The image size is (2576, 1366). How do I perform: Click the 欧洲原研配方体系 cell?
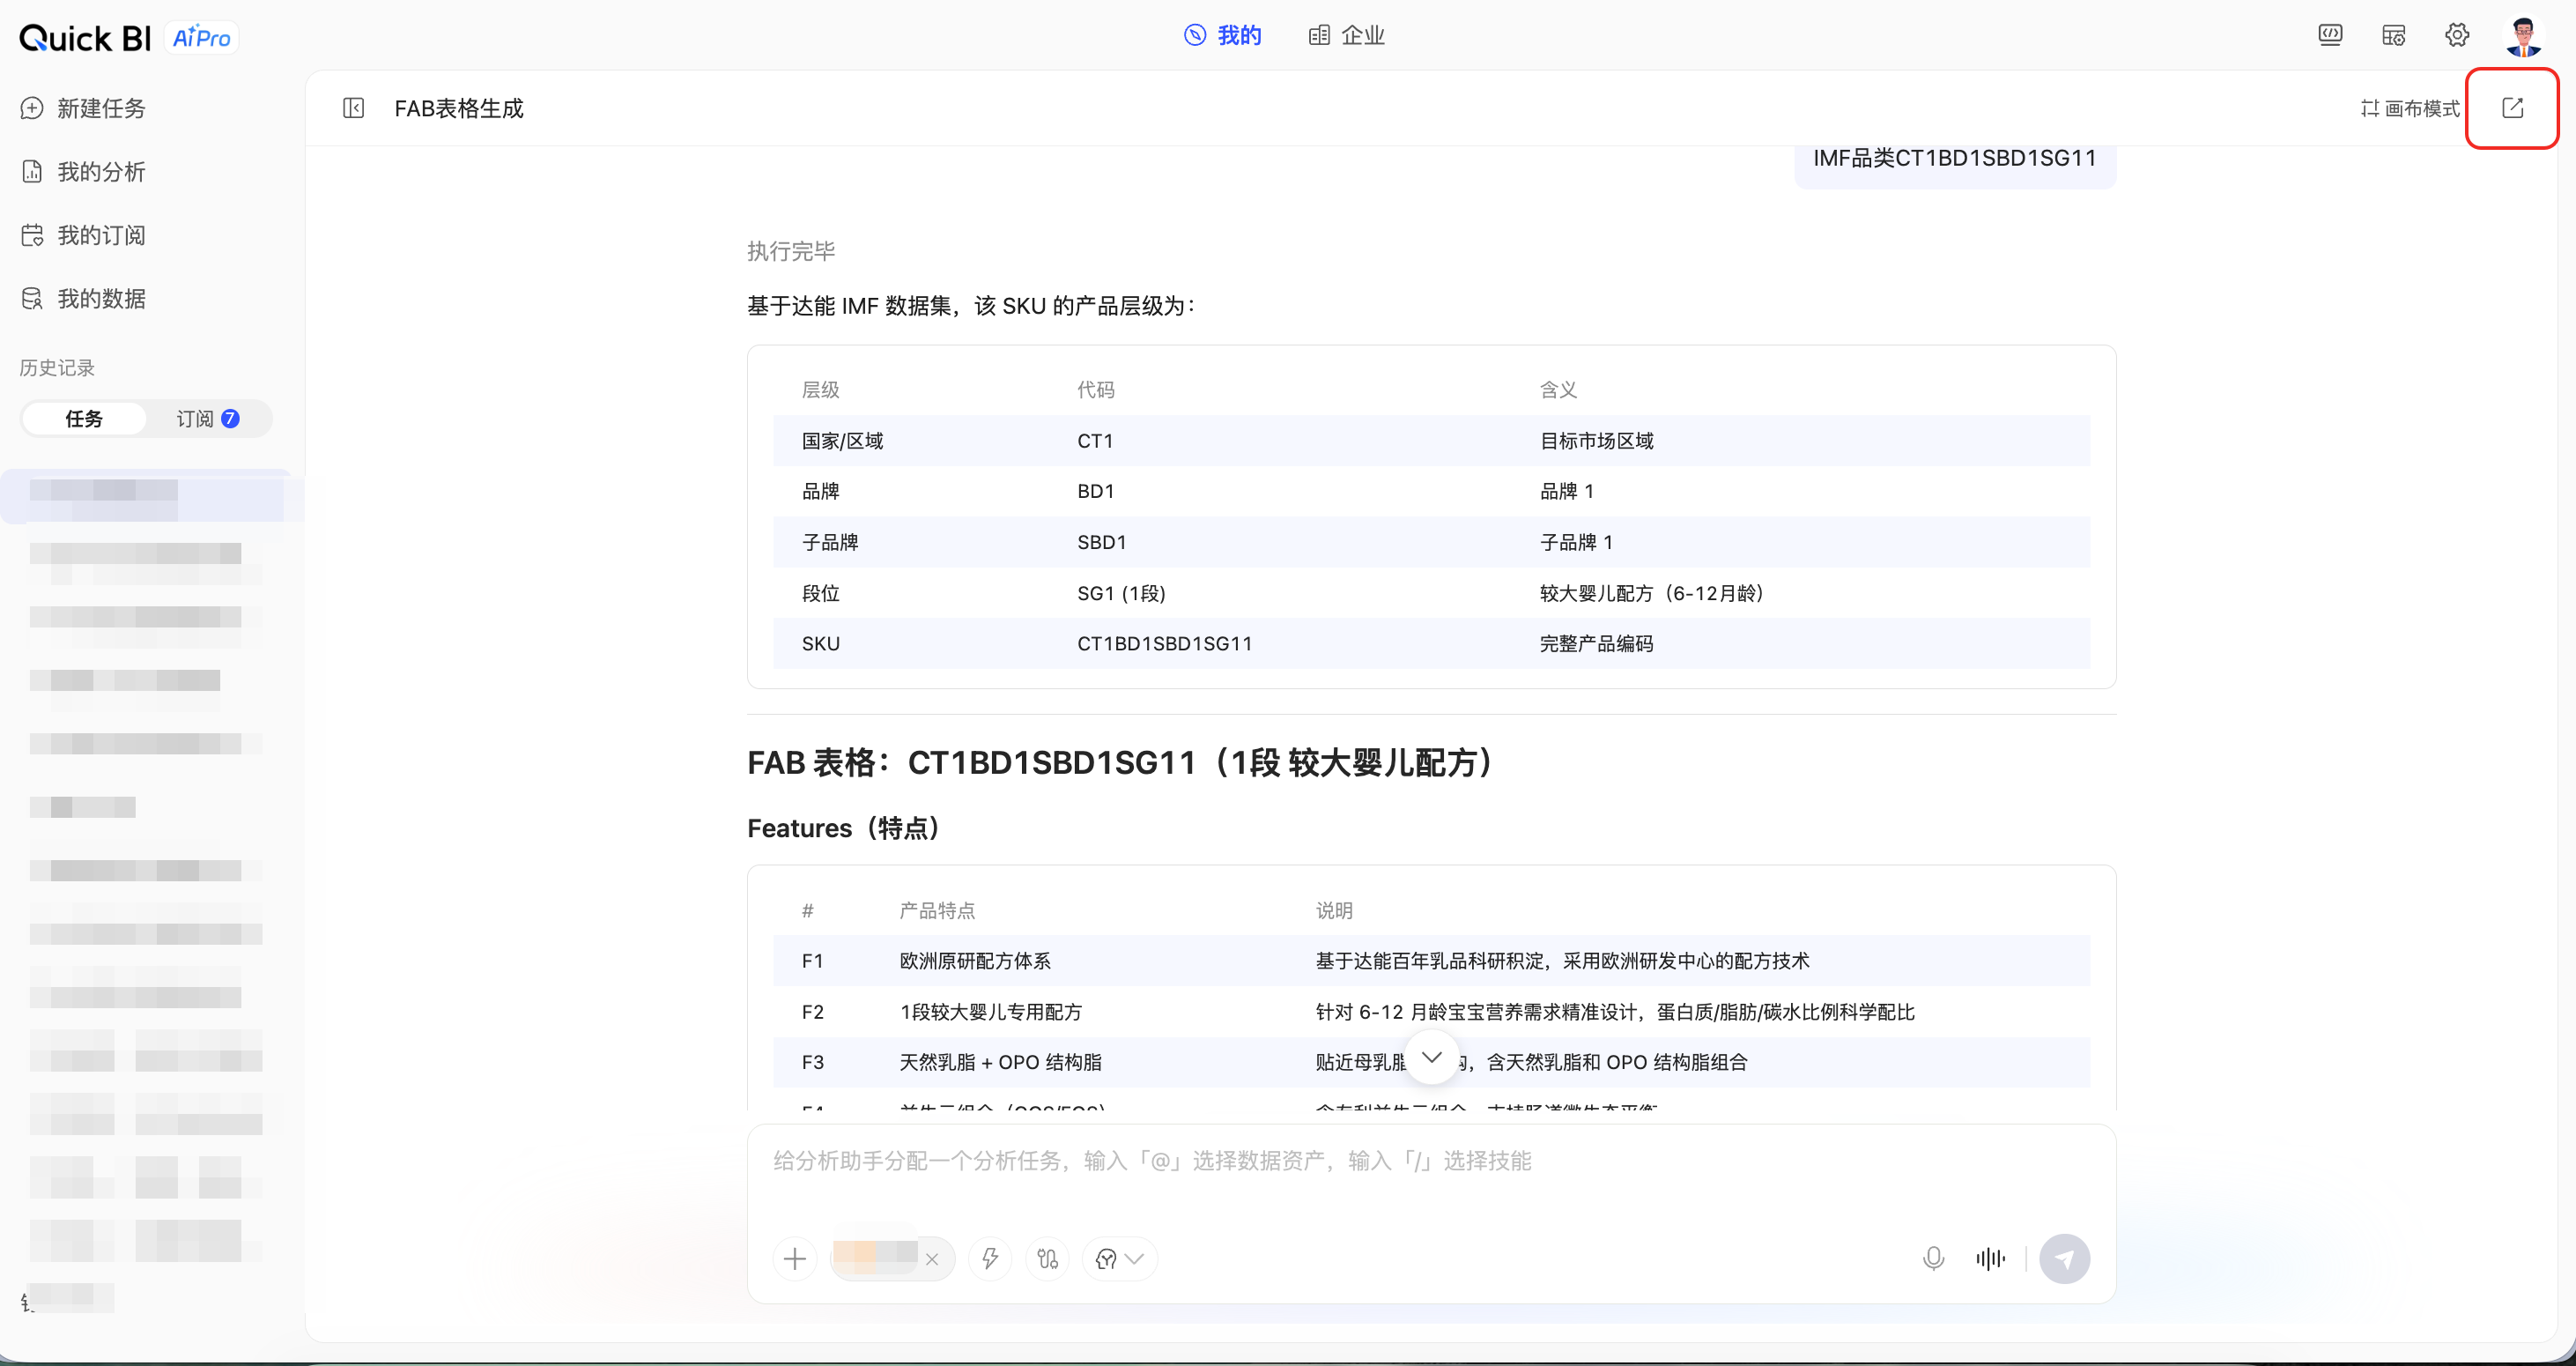(x=975, y=961)
